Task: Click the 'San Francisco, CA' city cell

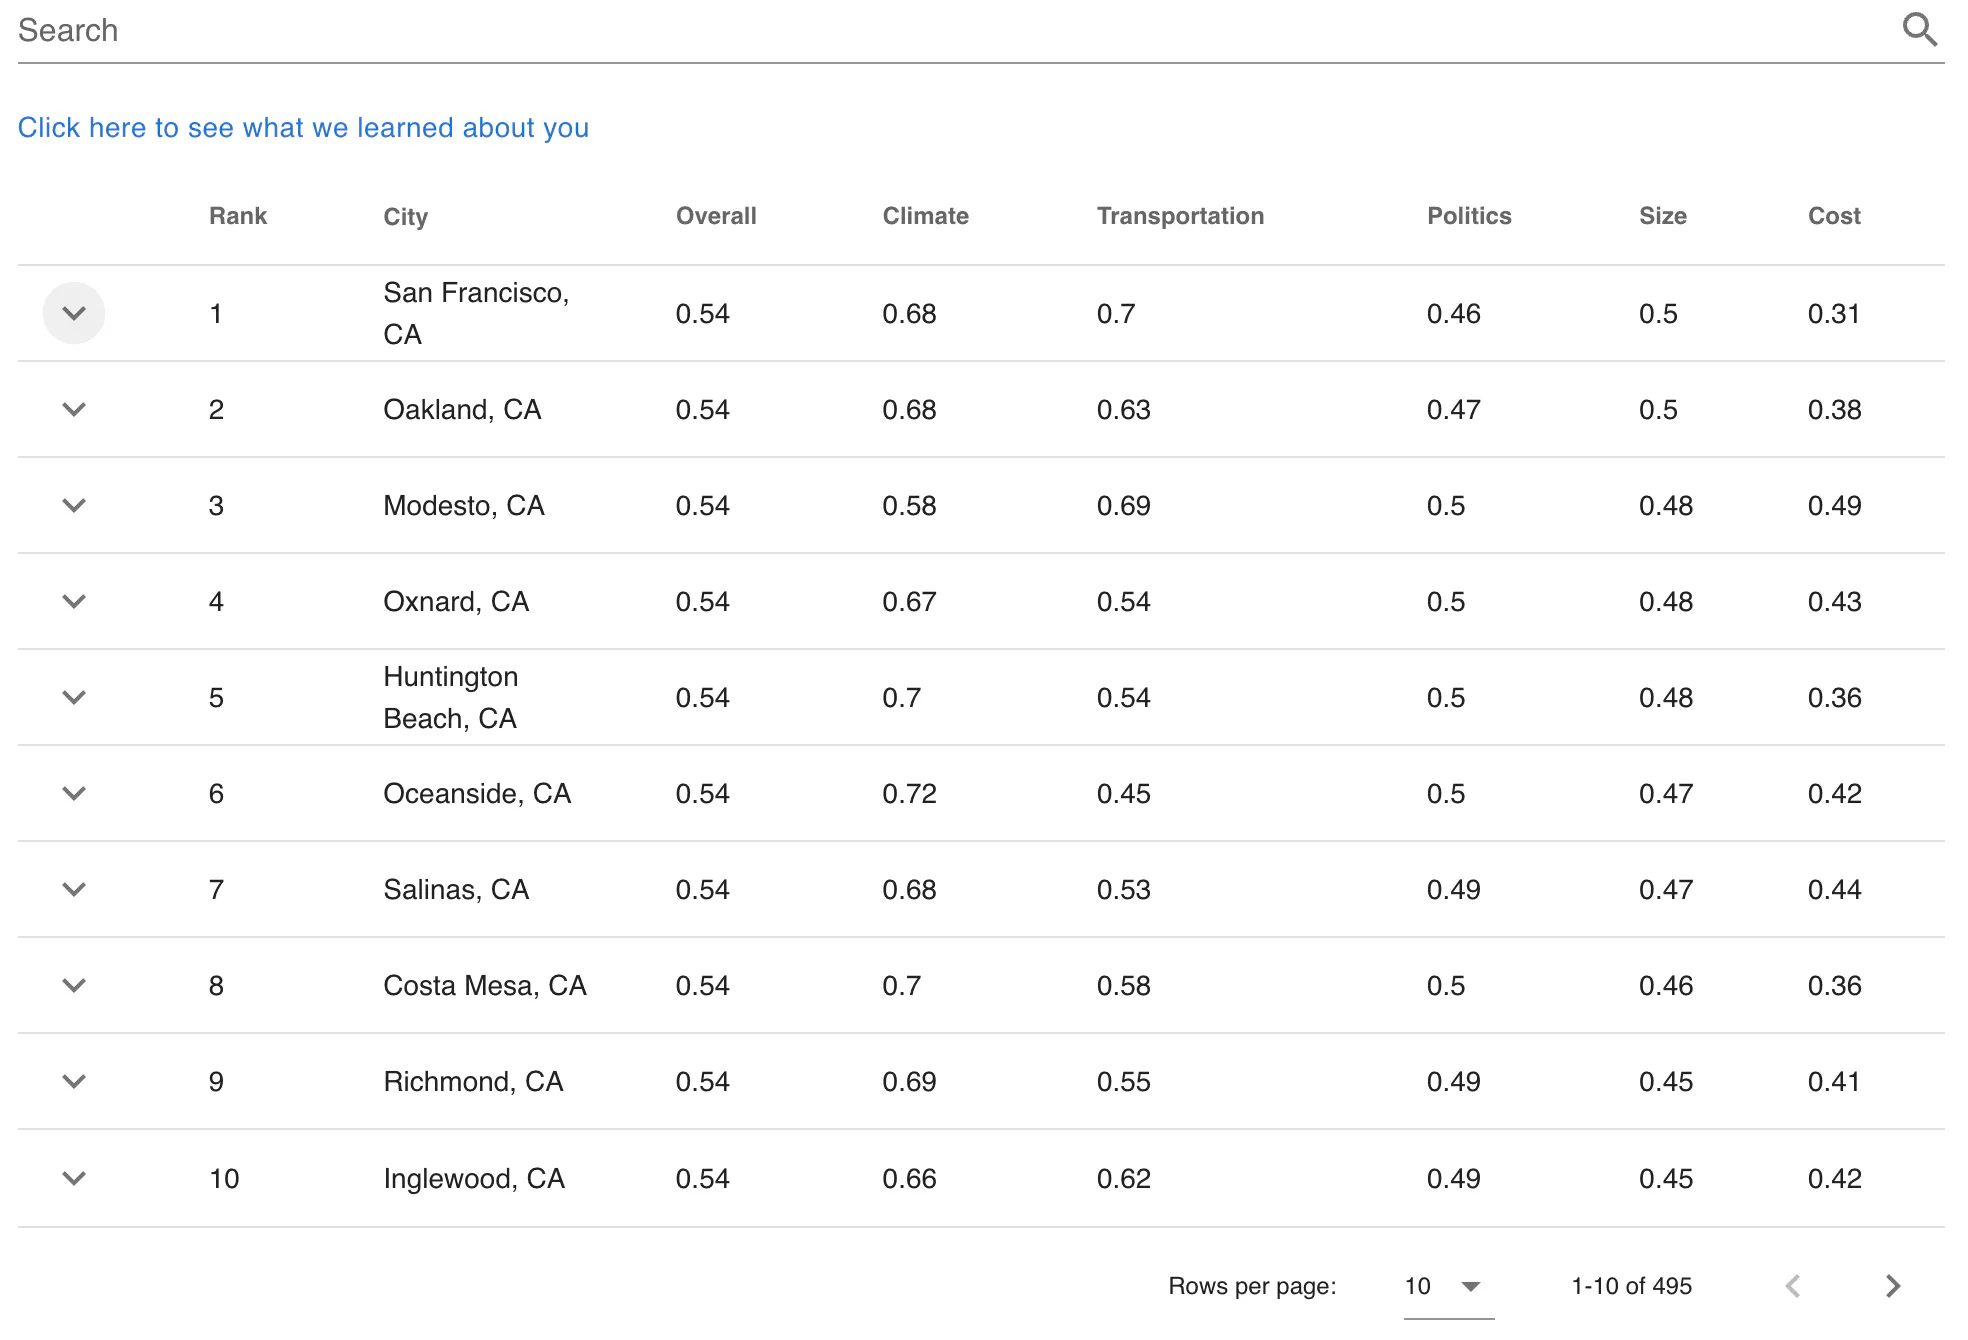Action: coord(476,313)
